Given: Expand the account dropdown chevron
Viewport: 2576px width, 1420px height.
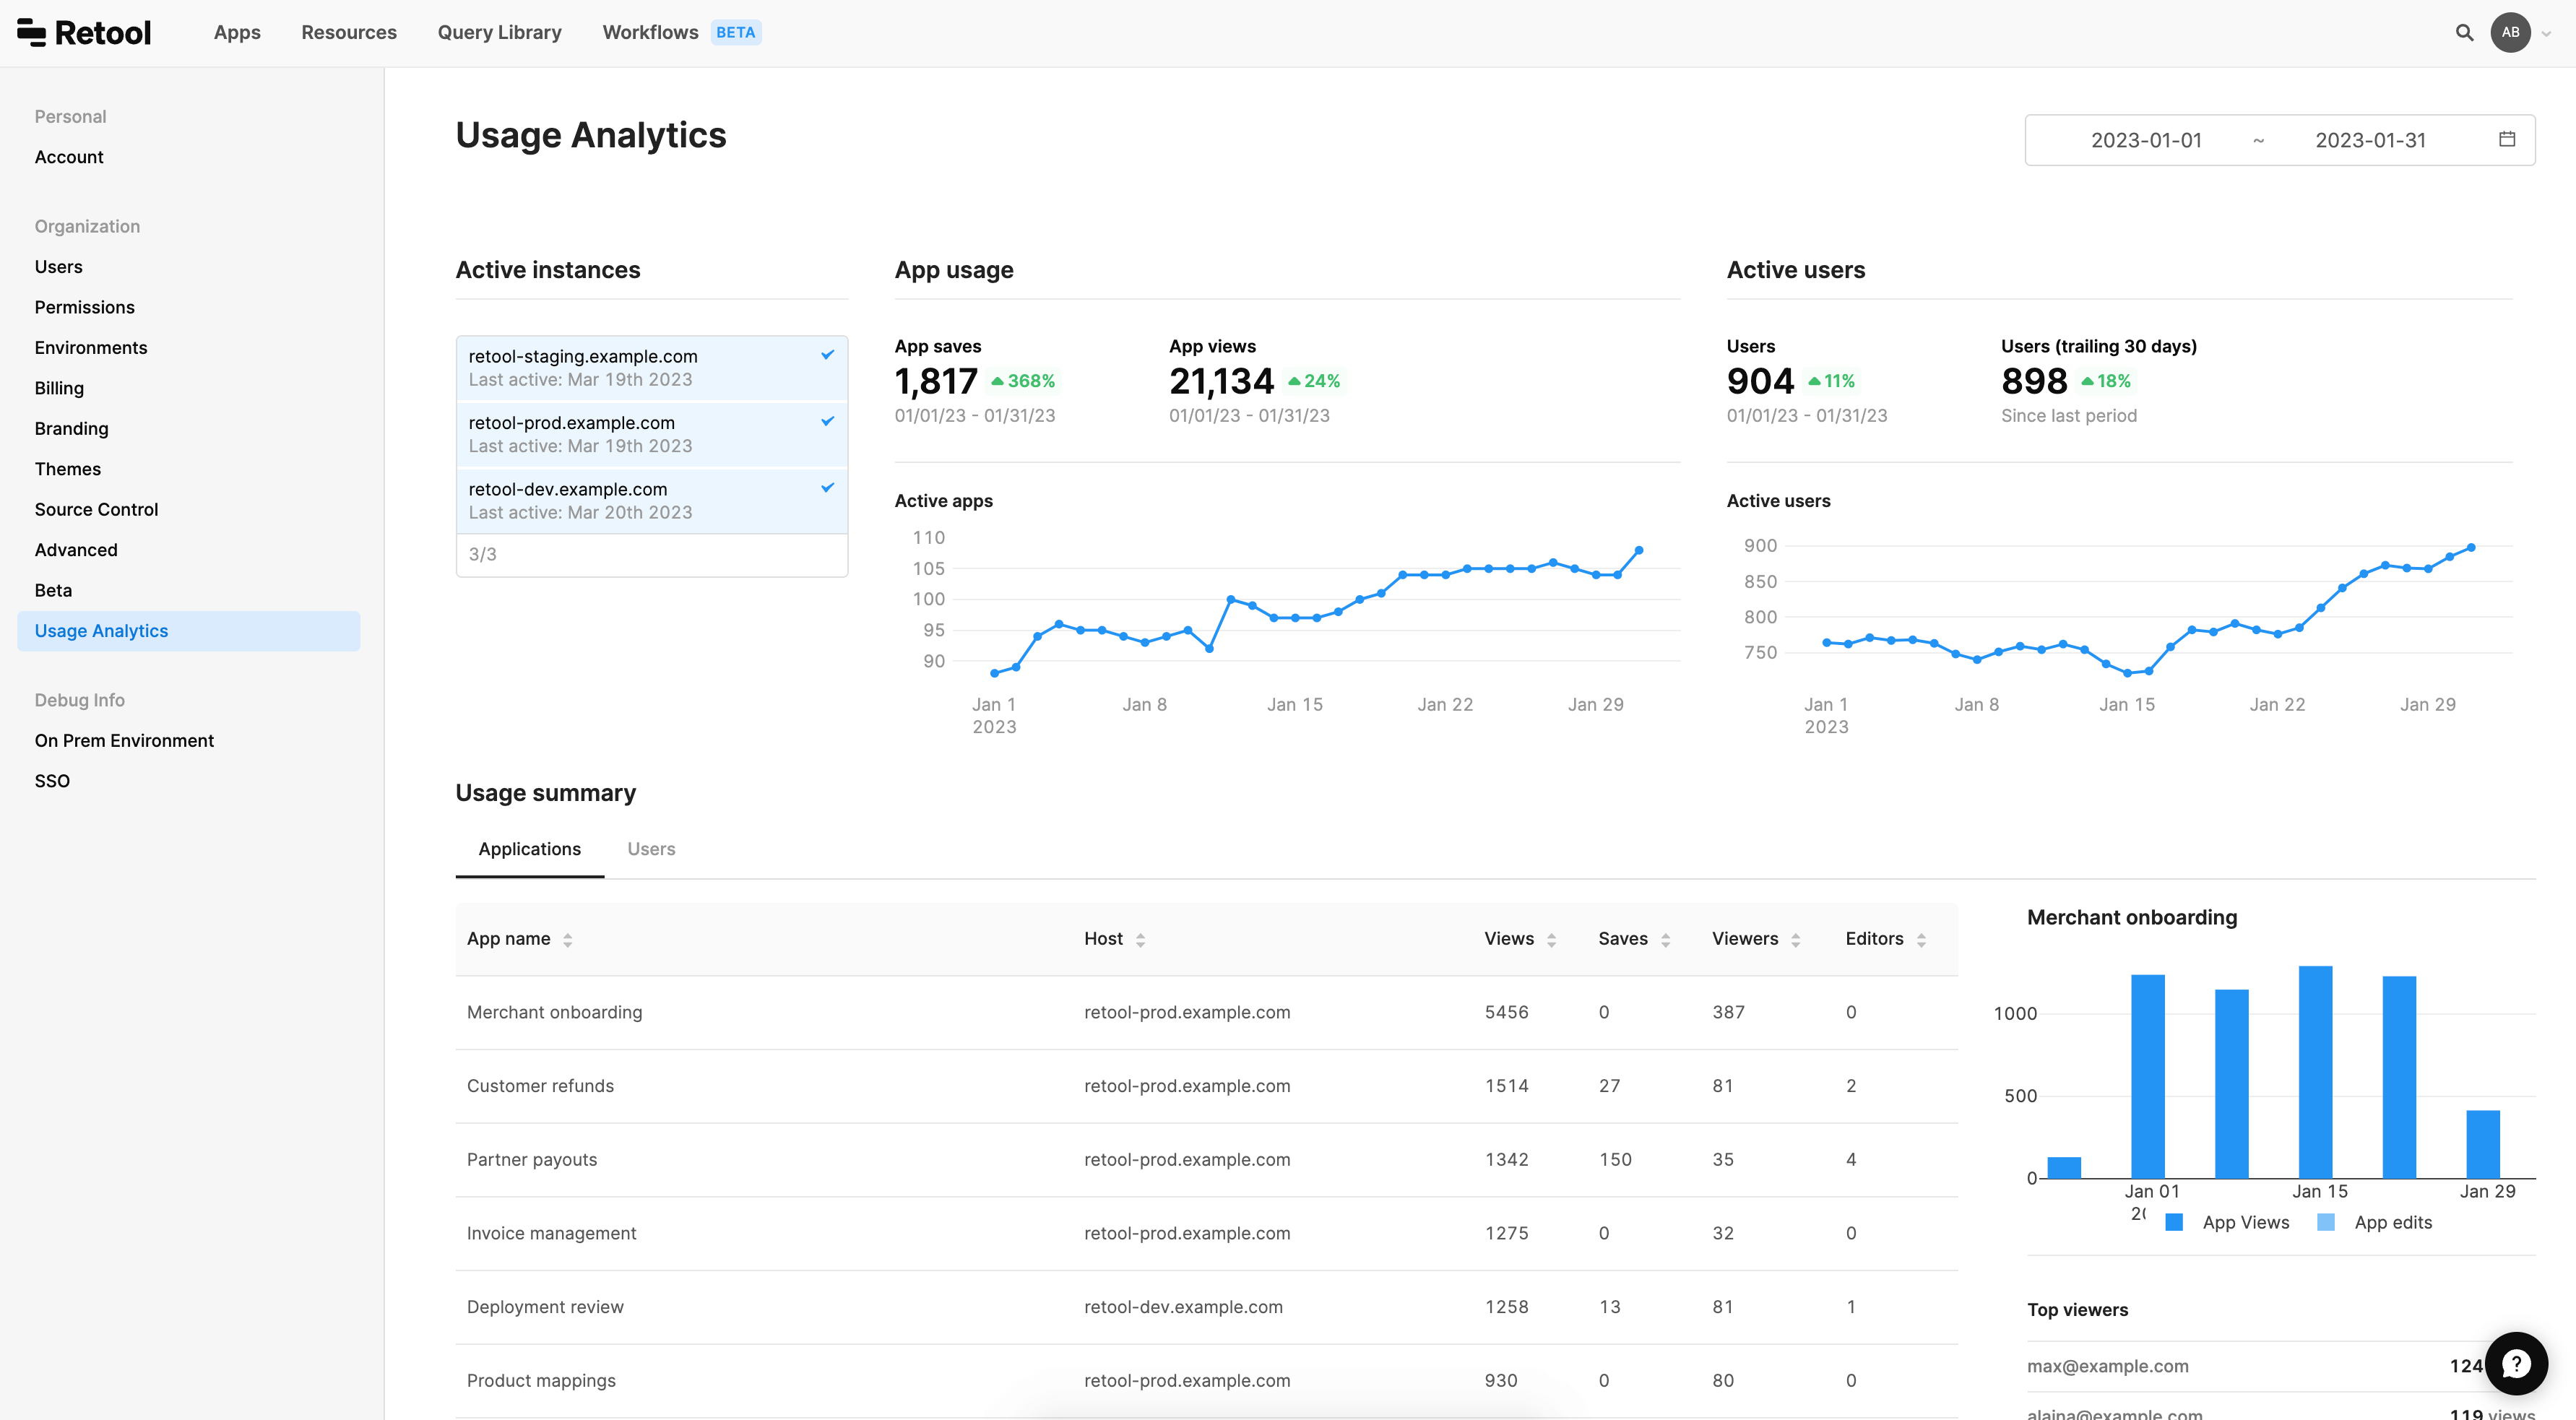Looking at the screenshot, I should [x=2546, y=33].
